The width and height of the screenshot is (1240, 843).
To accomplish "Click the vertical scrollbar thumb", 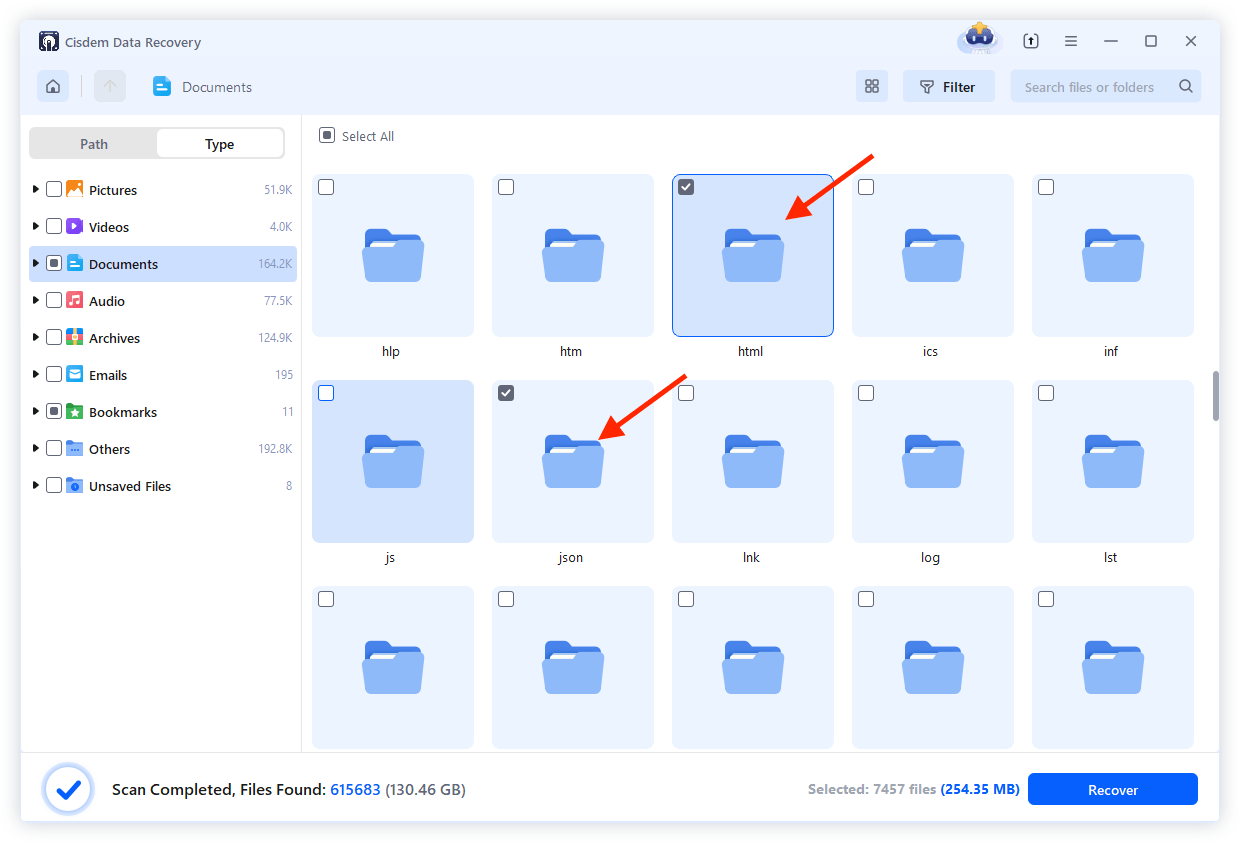I will (x=1215, y=396).
